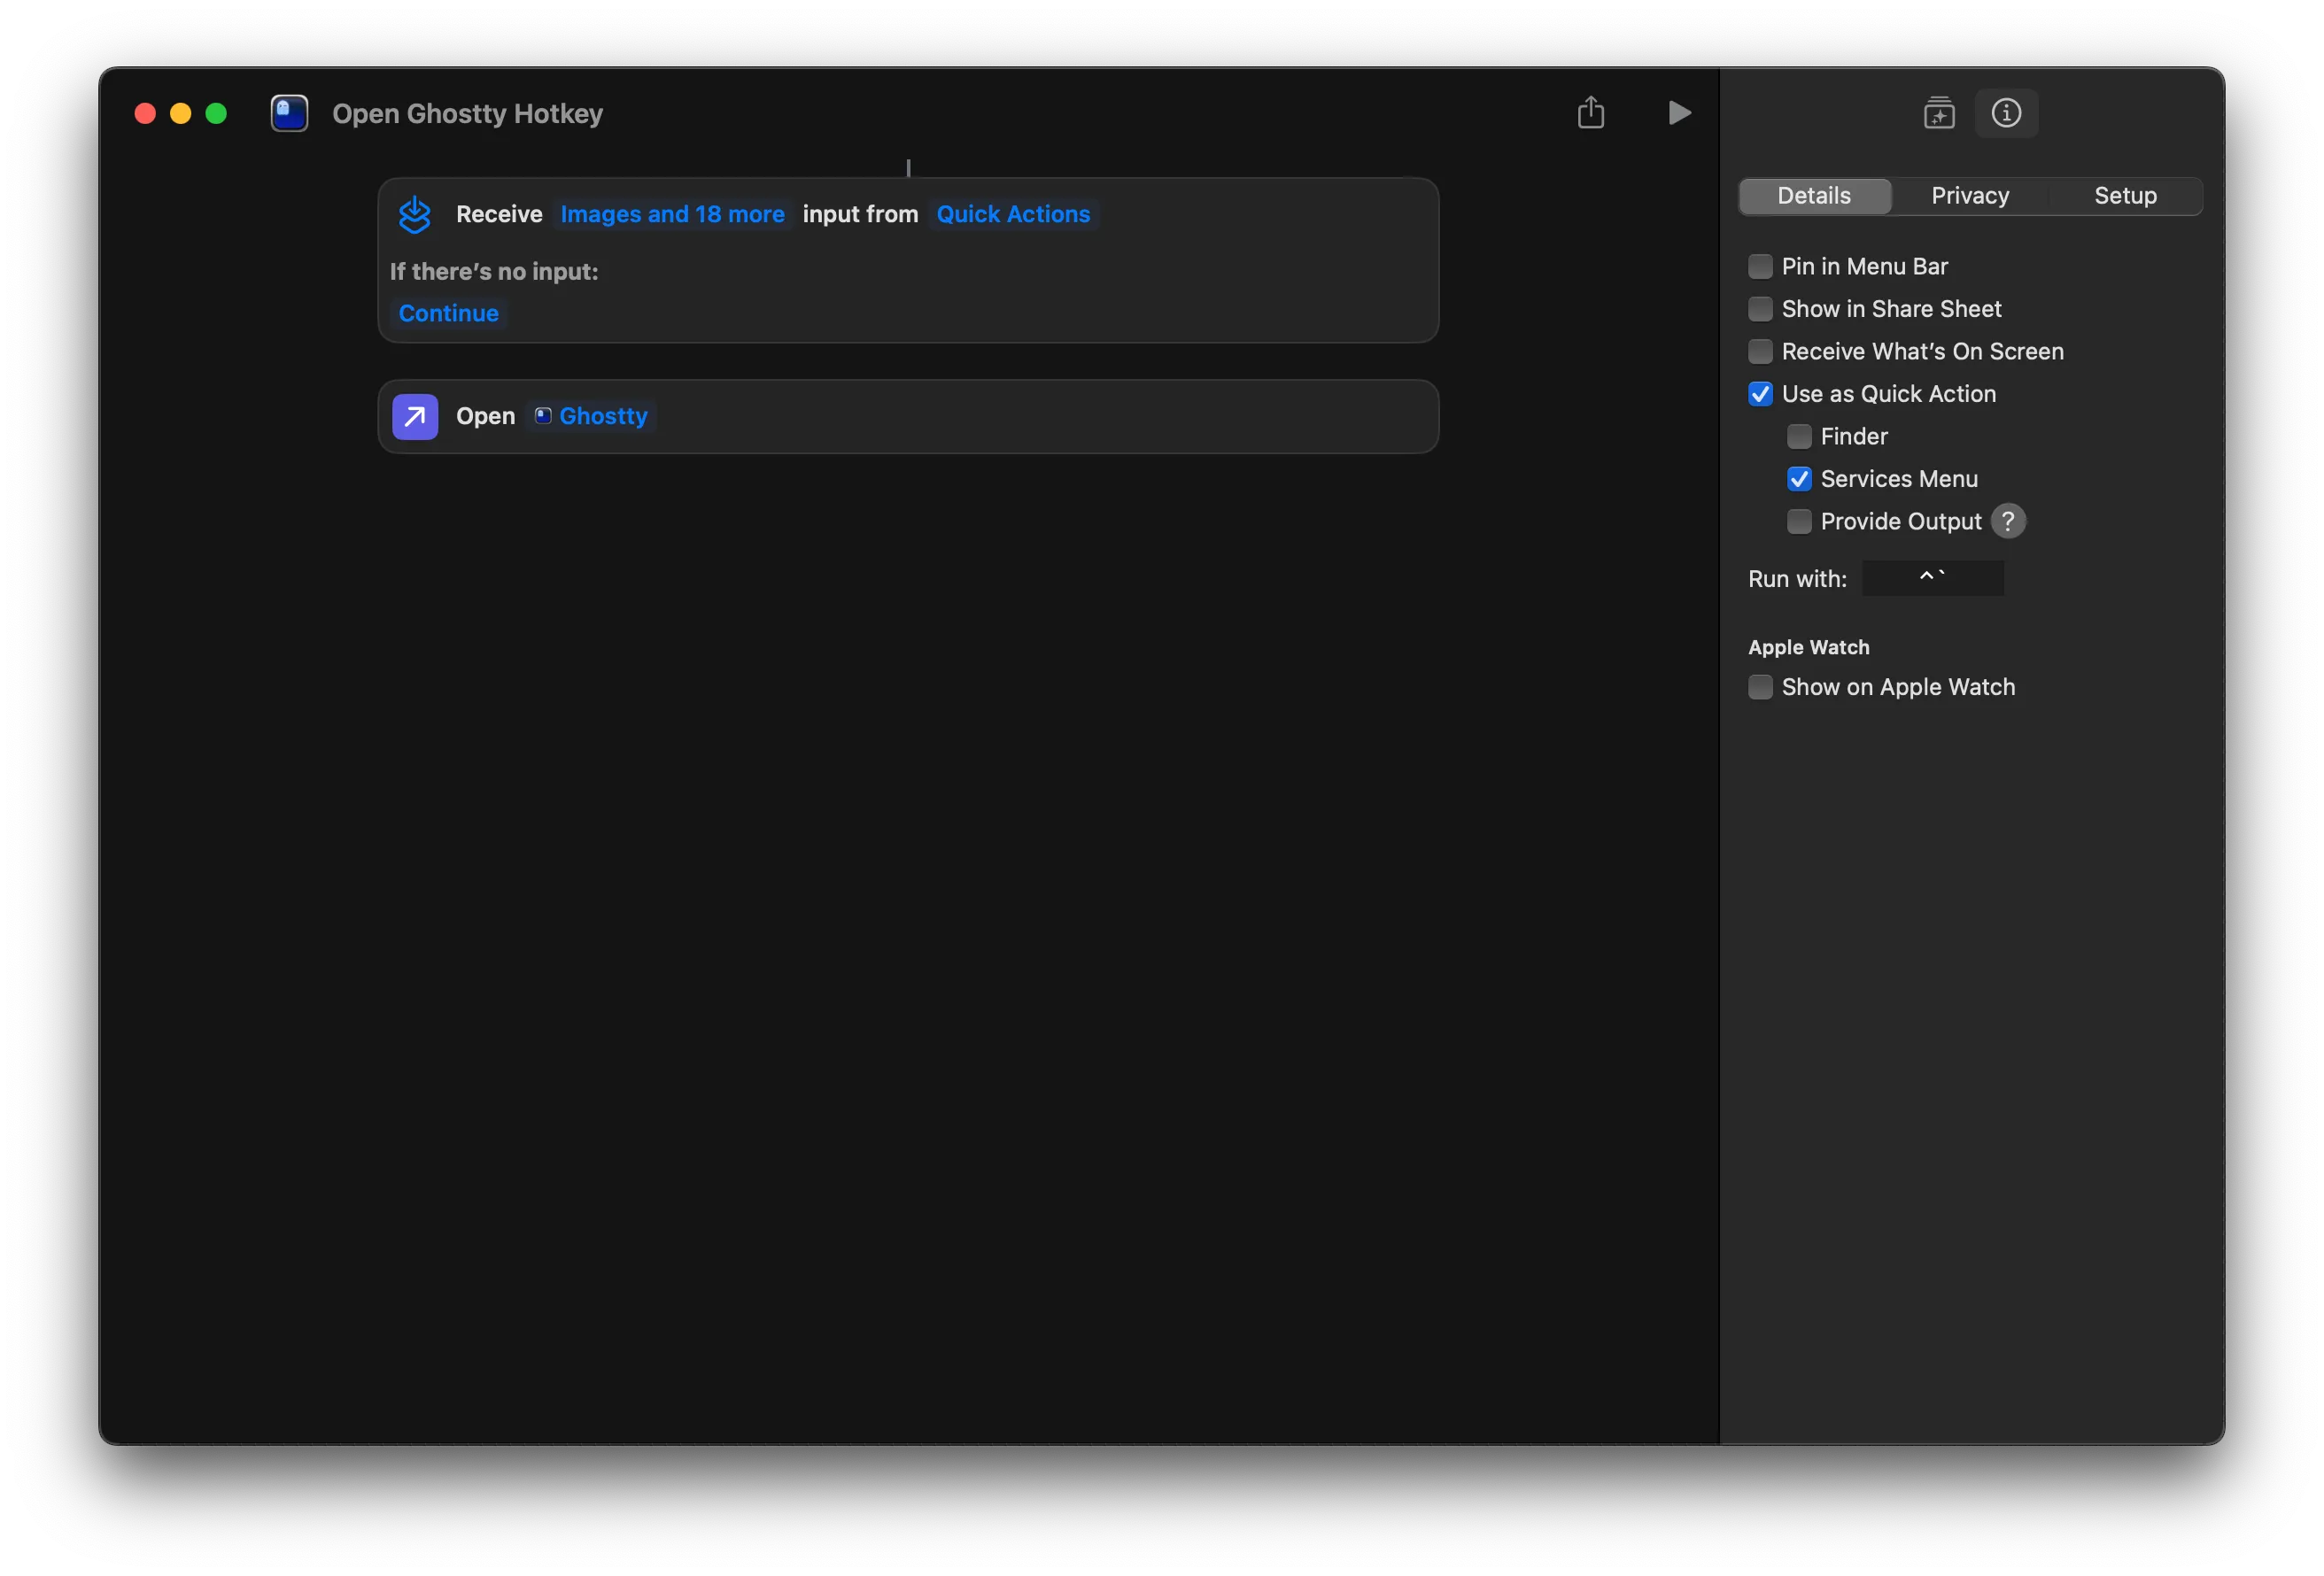Minimize the window with yellow button
The width and height of the screenshot is (2324, 1576).
coord(181,114)
